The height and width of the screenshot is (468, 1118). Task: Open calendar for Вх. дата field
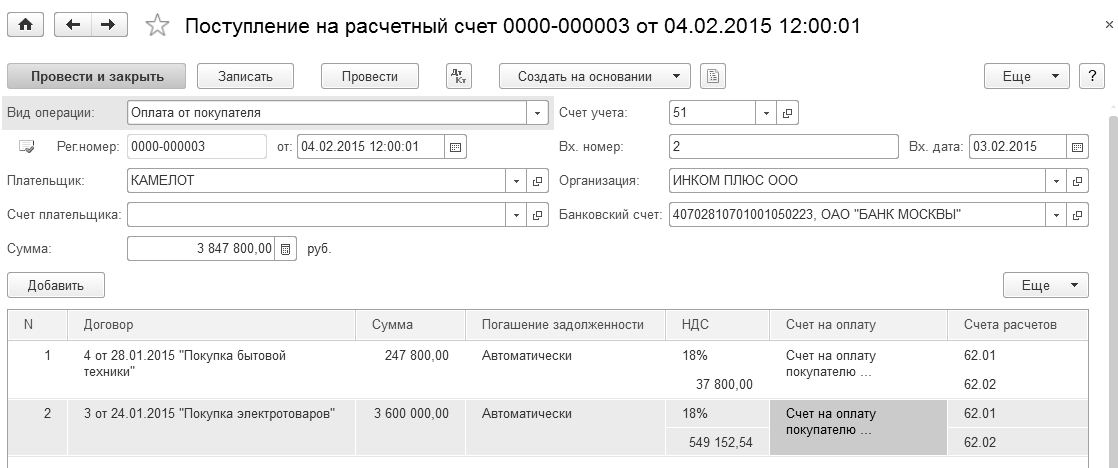(x=1077, y=147)
